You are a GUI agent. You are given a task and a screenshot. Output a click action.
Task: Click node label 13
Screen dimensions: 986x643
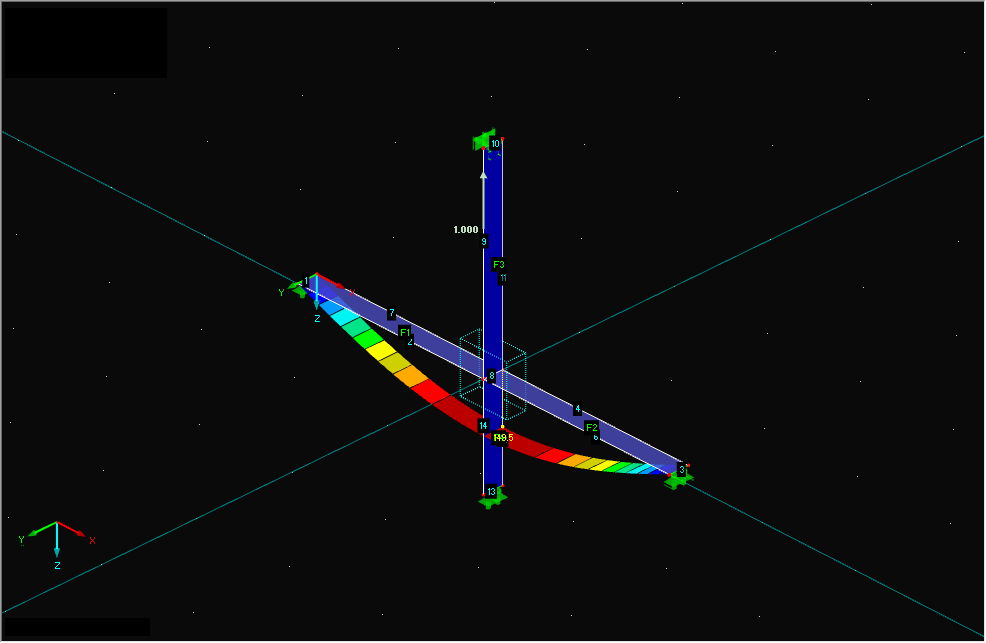pos(491,492)
